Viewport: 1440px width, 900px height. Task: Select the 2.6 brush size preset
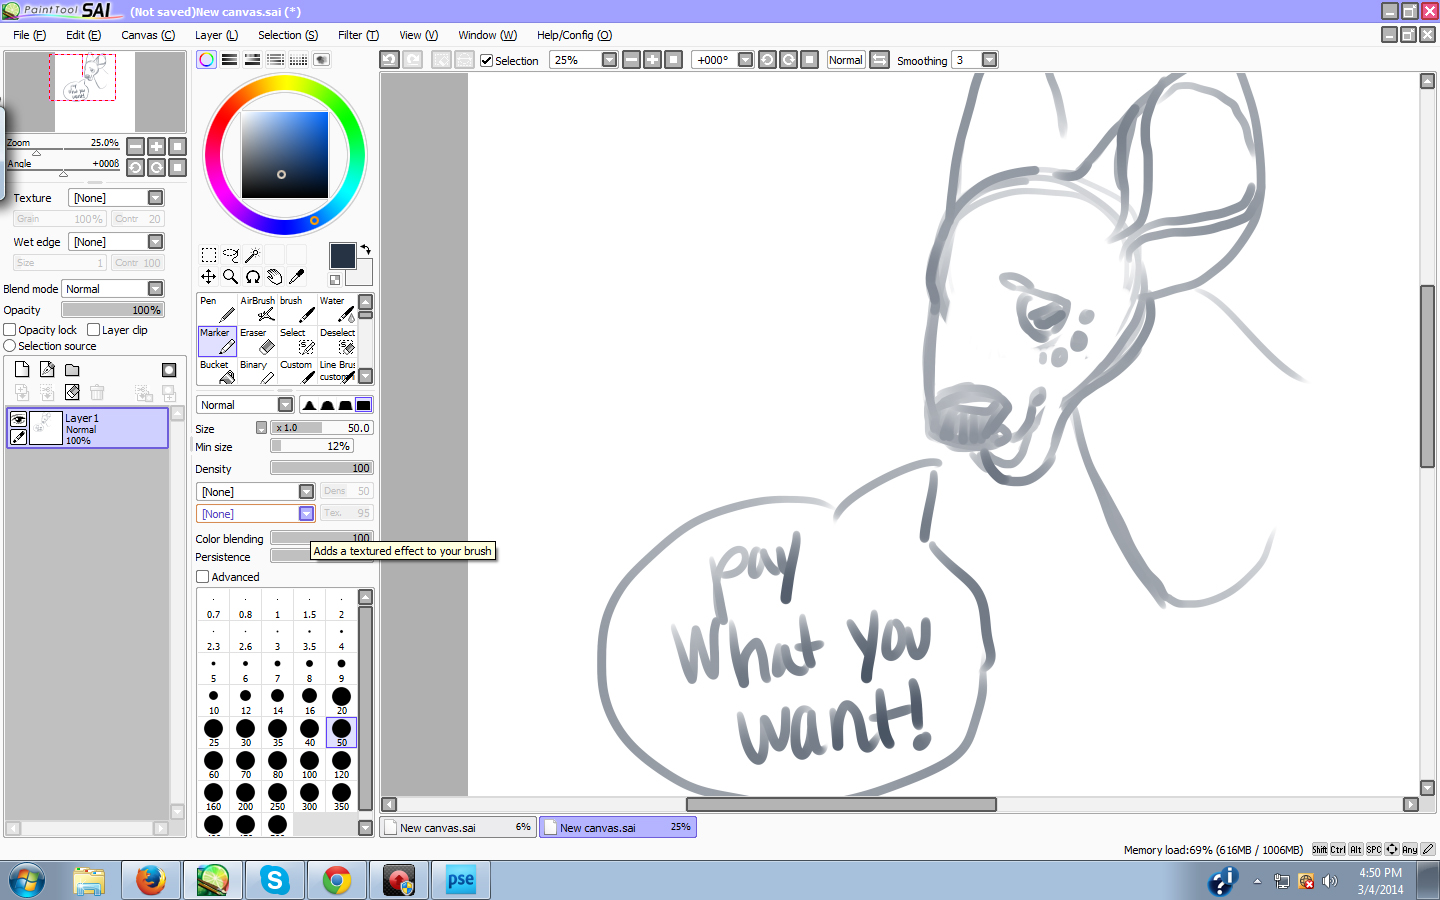[x=246, y=638]
